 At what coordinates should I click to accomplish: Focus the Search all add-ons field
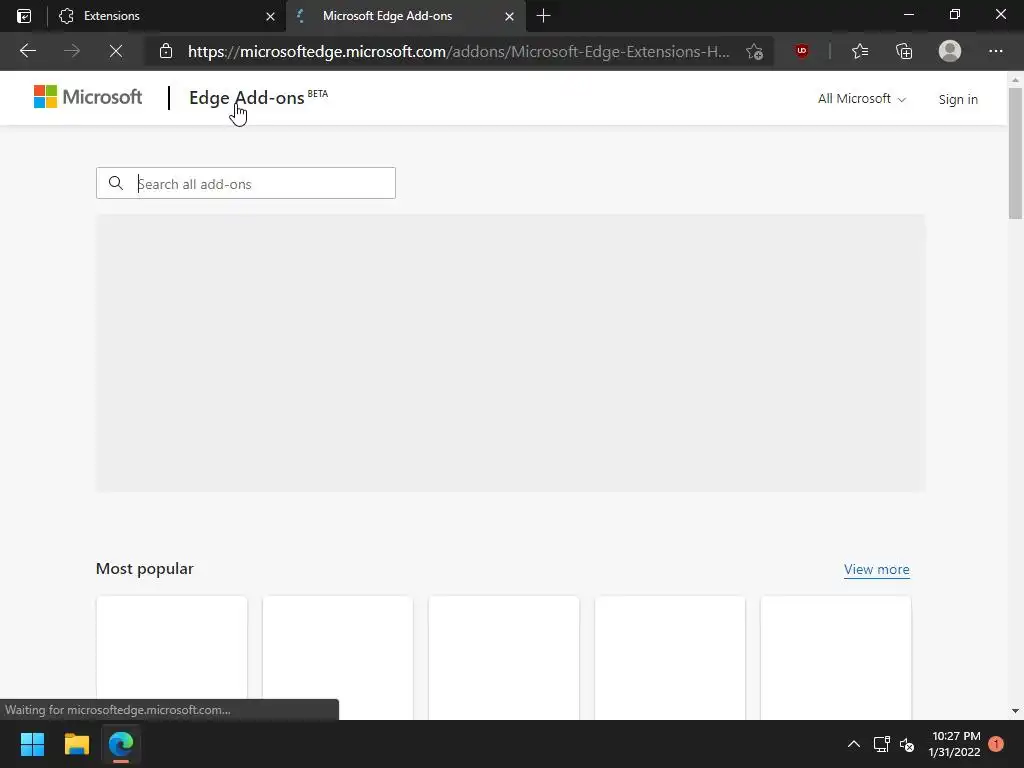(246, 184)
